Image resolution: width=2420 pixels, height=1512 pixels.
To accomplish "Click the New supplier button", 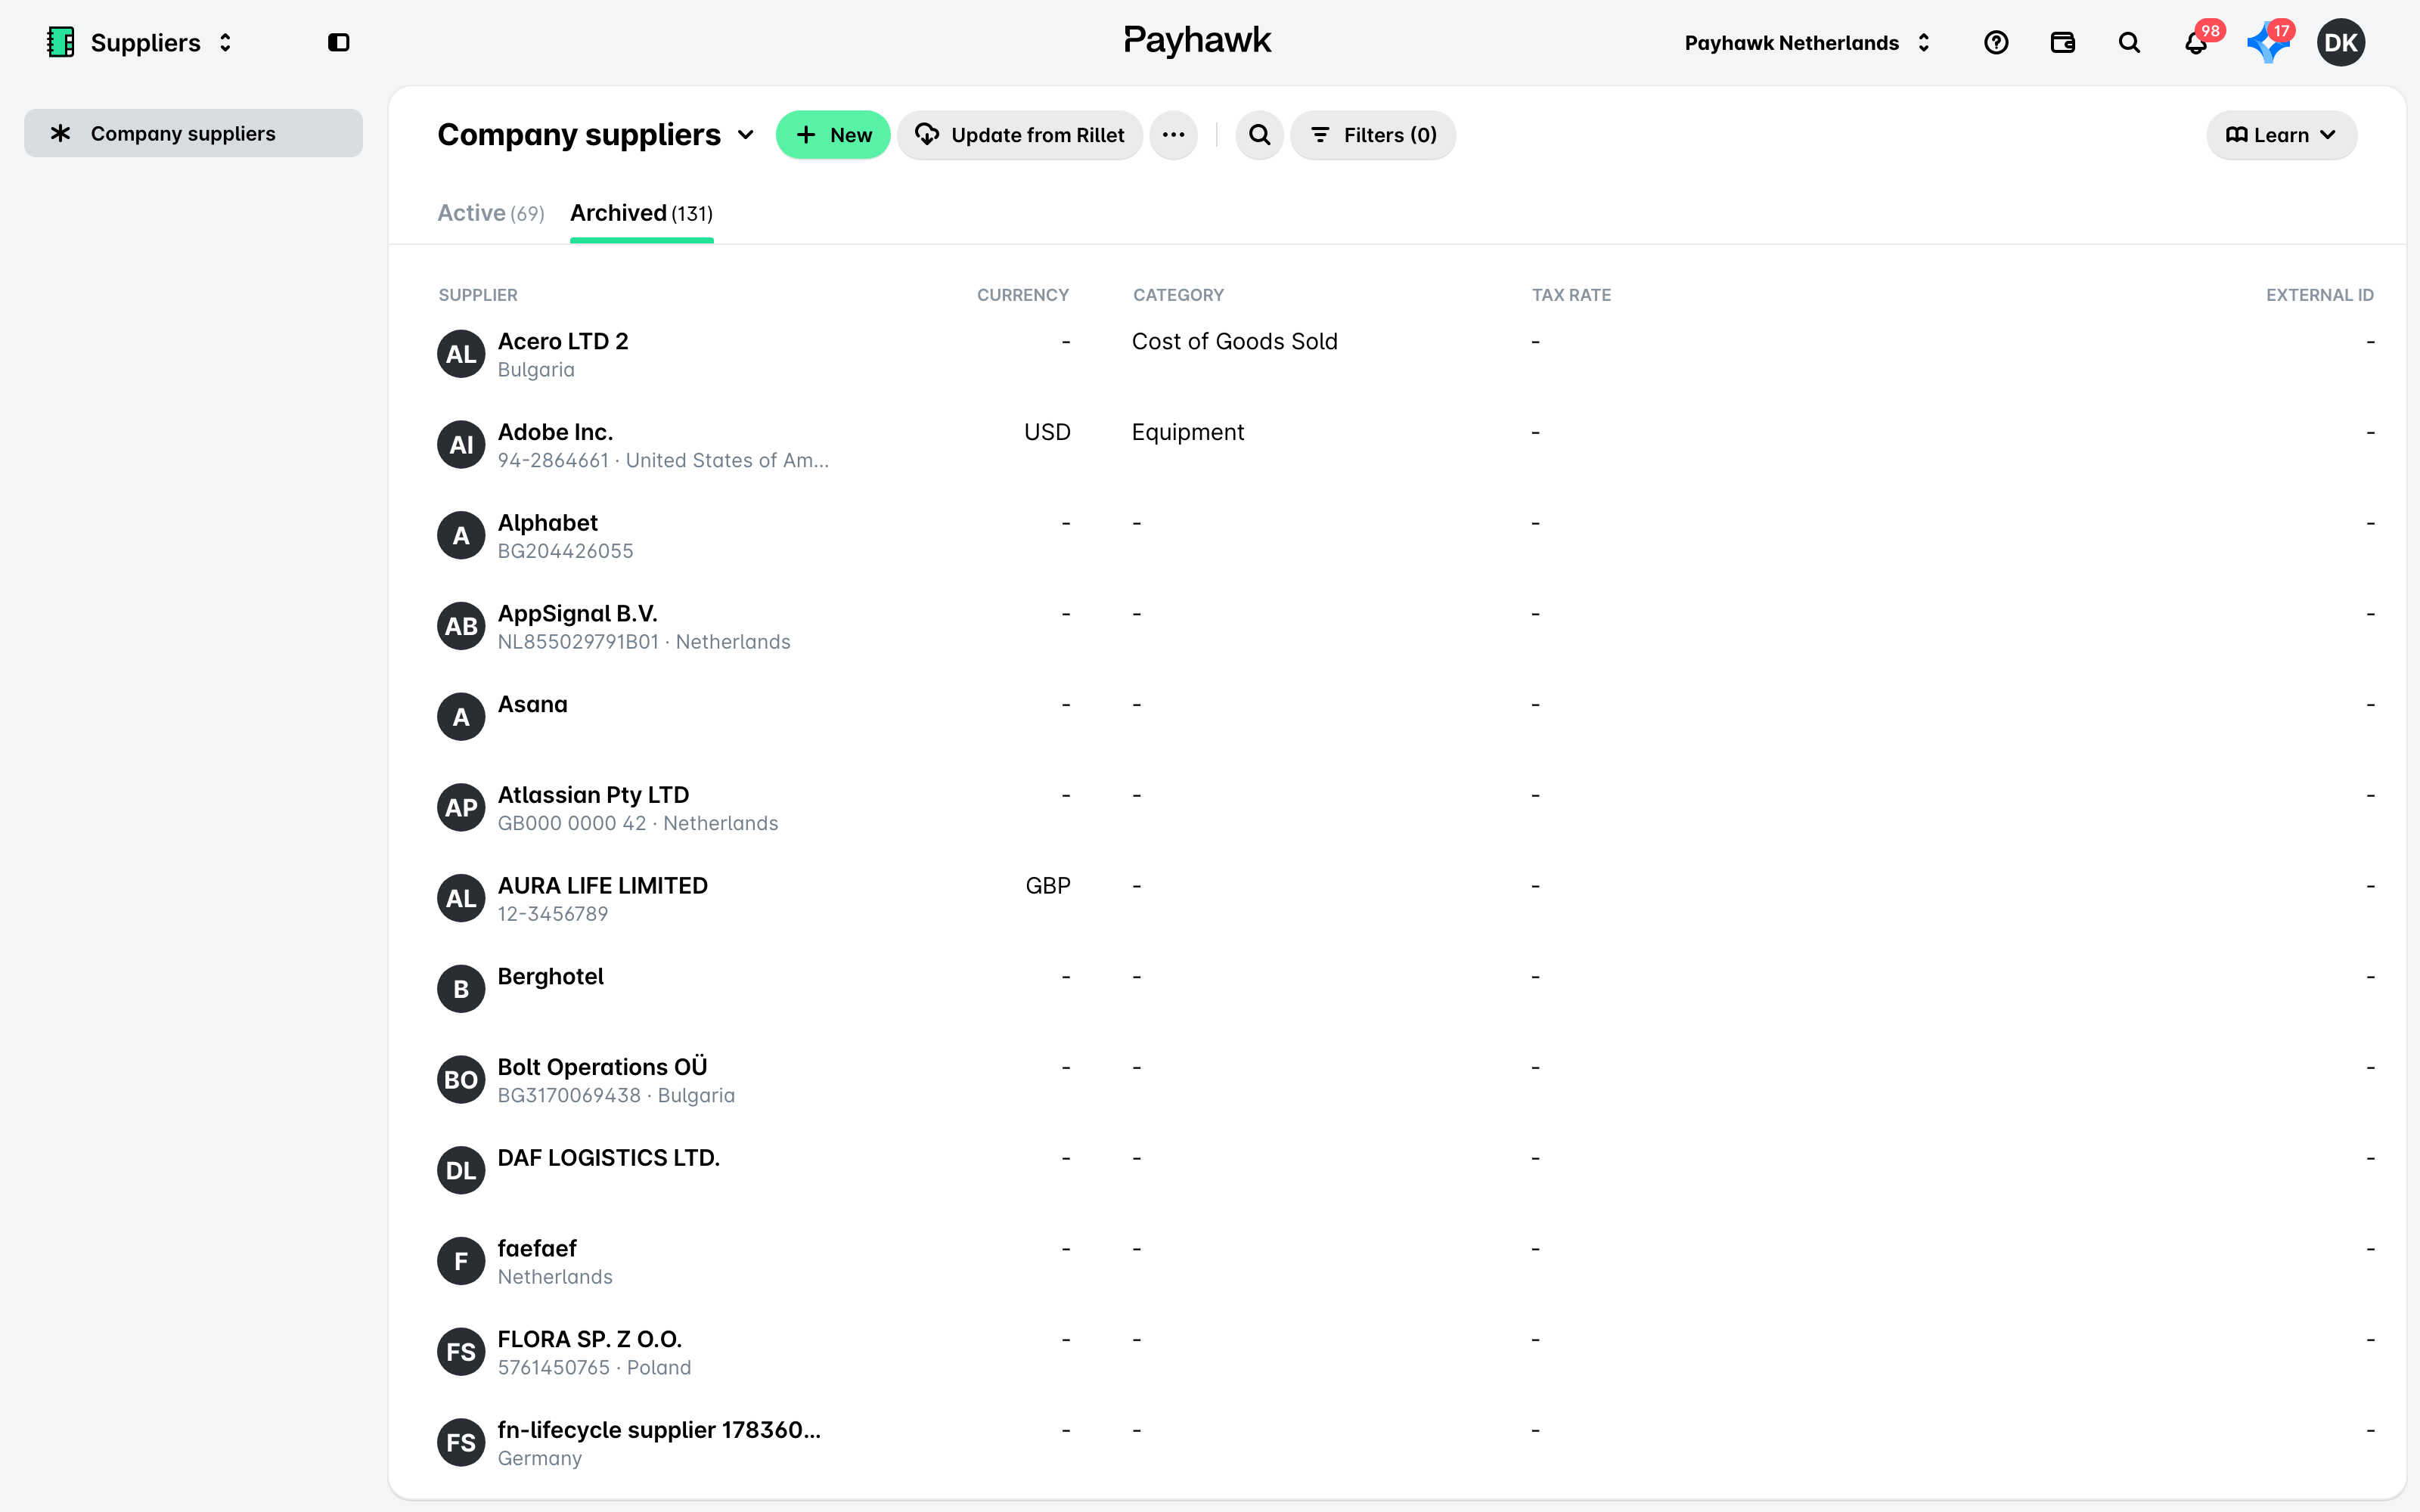I will tap(833, 135).
